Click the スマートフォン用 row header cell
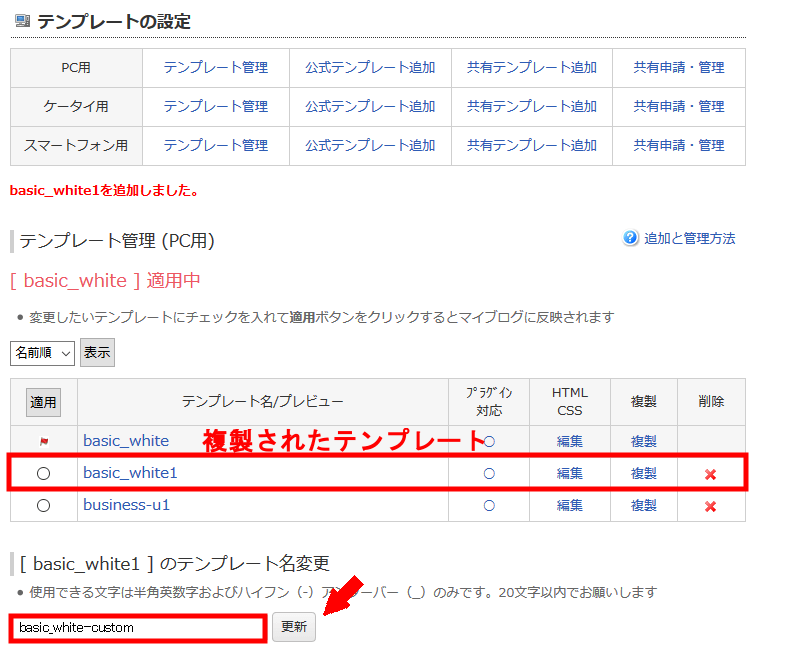This screenshot has height=654, width=804. [x=76, y=146]
